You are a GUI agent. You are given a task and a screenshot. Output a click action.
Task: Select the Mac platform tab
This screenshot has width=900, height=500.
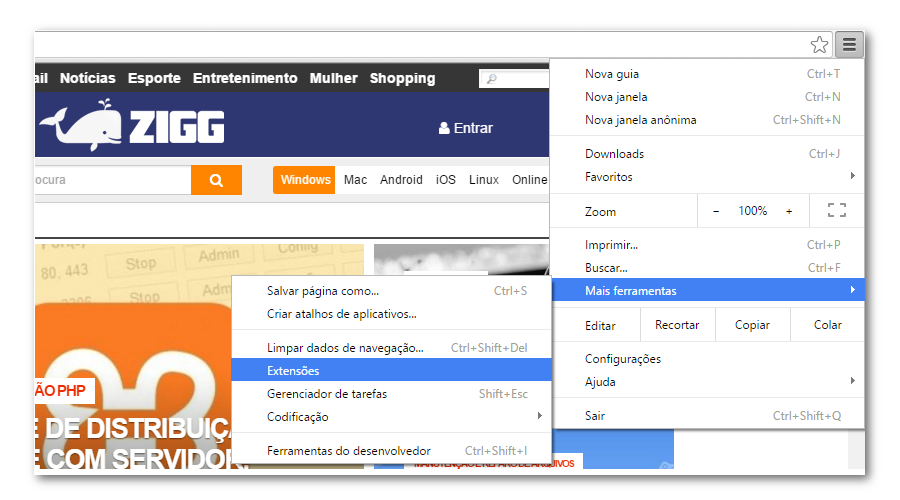pos(355,180)
